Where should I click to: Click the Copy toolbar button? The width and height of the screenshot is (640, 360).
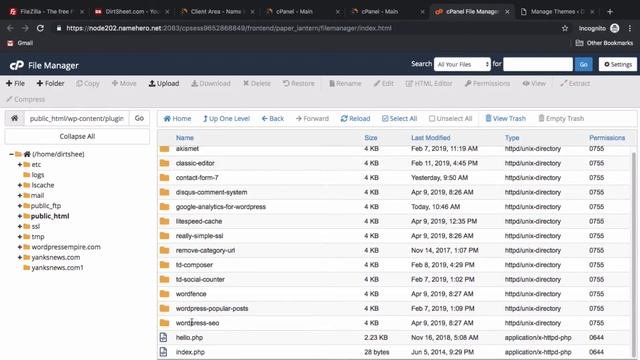pos(88,83)
